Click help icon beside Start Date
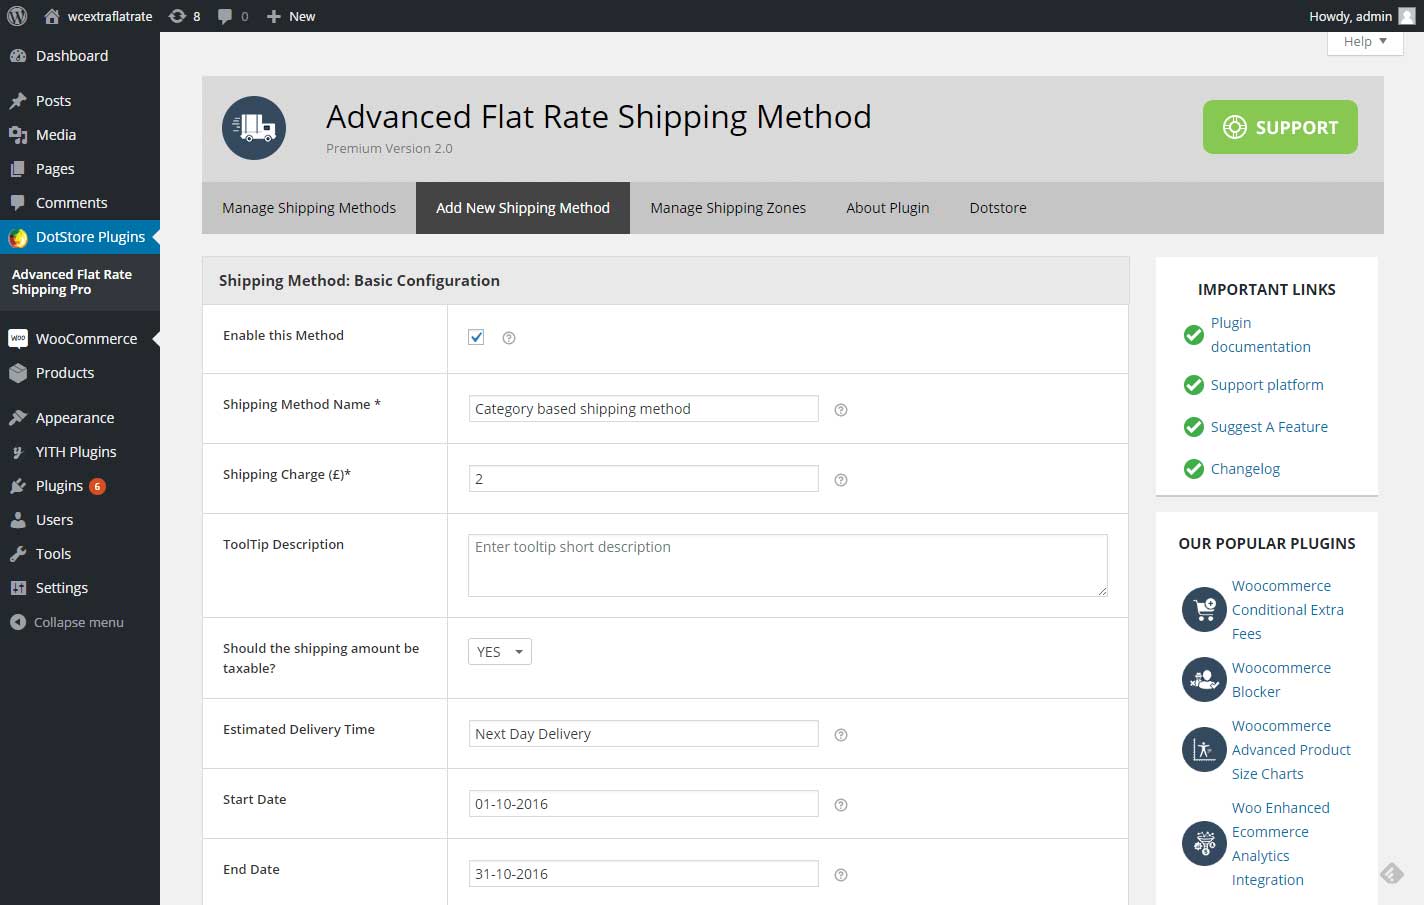The height and width of the screenshot is (905, 1424). tap(841, 805)
